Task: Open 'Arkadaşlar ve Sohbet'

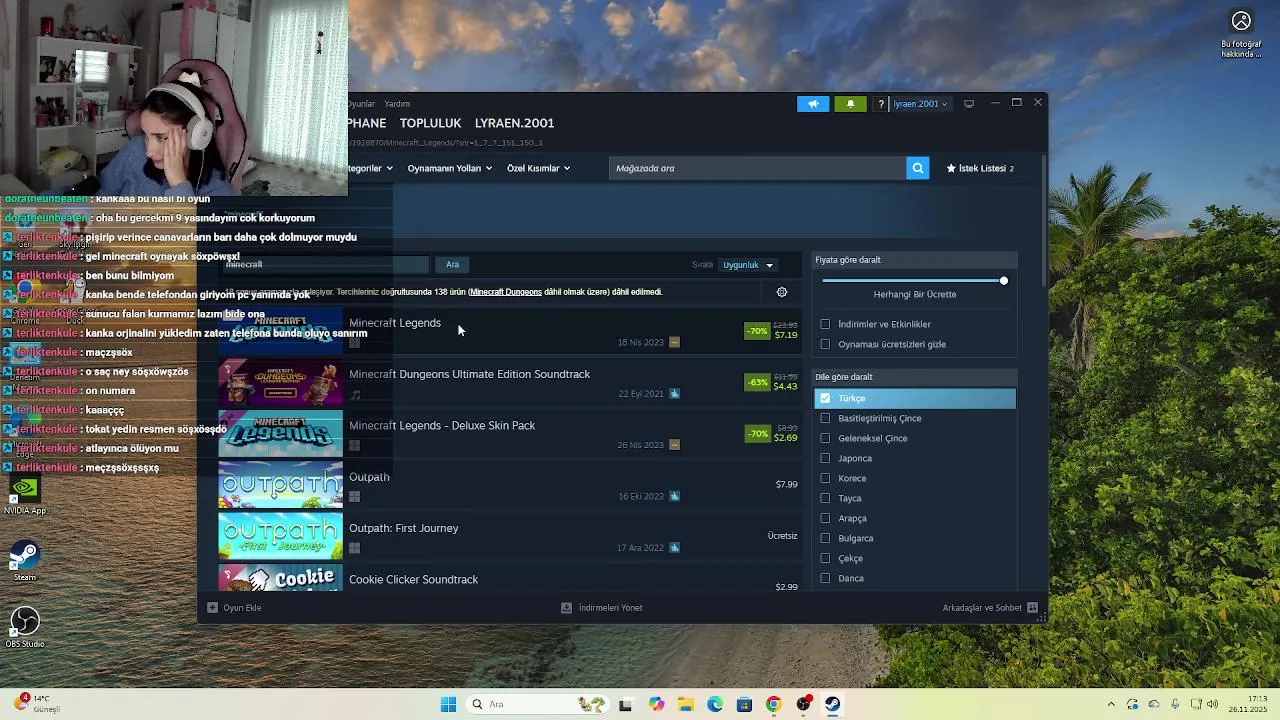Action: pos(990,608)
